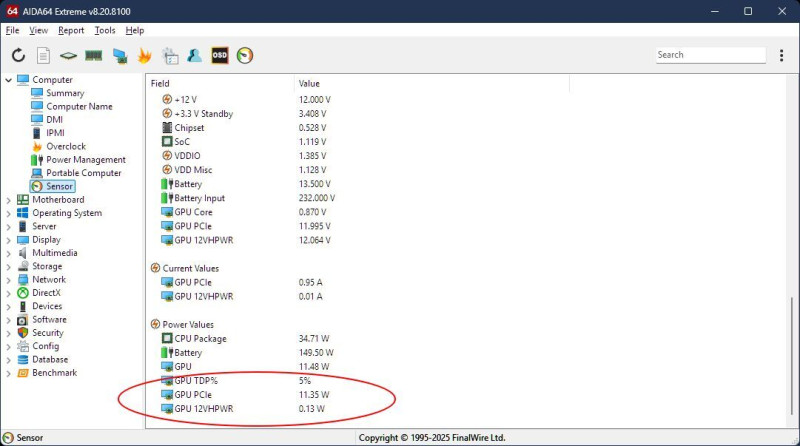Open the Report menu
The height and width of the screenshot is (446, 800).
tap(71, 30)
